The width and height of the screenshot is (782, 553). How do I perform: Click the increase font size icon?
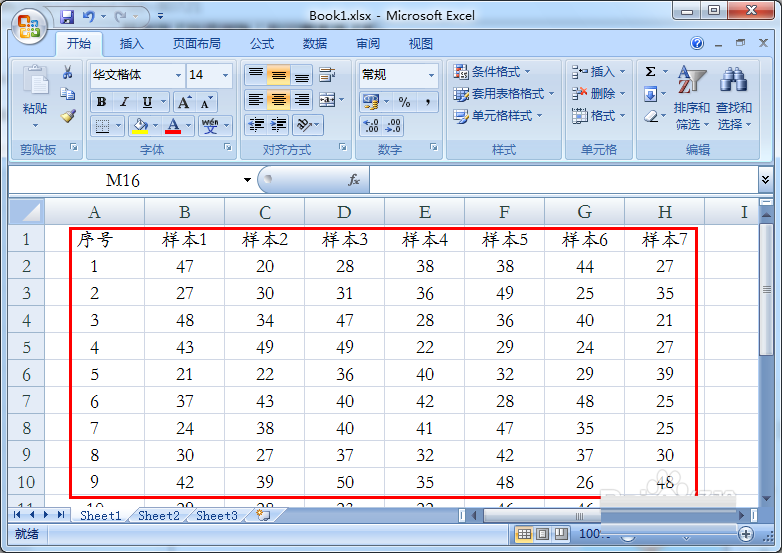coord(184,102)
